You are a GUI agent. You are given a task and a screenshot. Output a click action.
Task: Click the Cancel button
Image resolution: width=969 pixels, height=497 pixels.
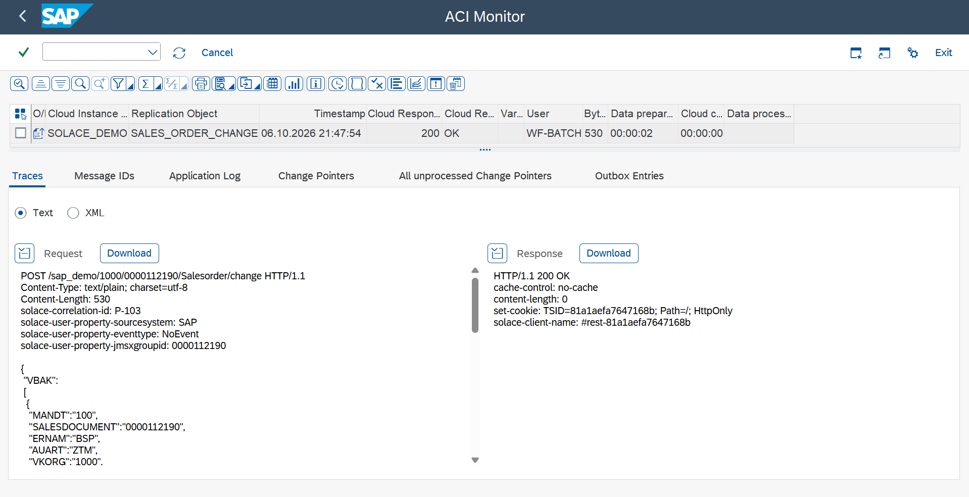(217, 53)
